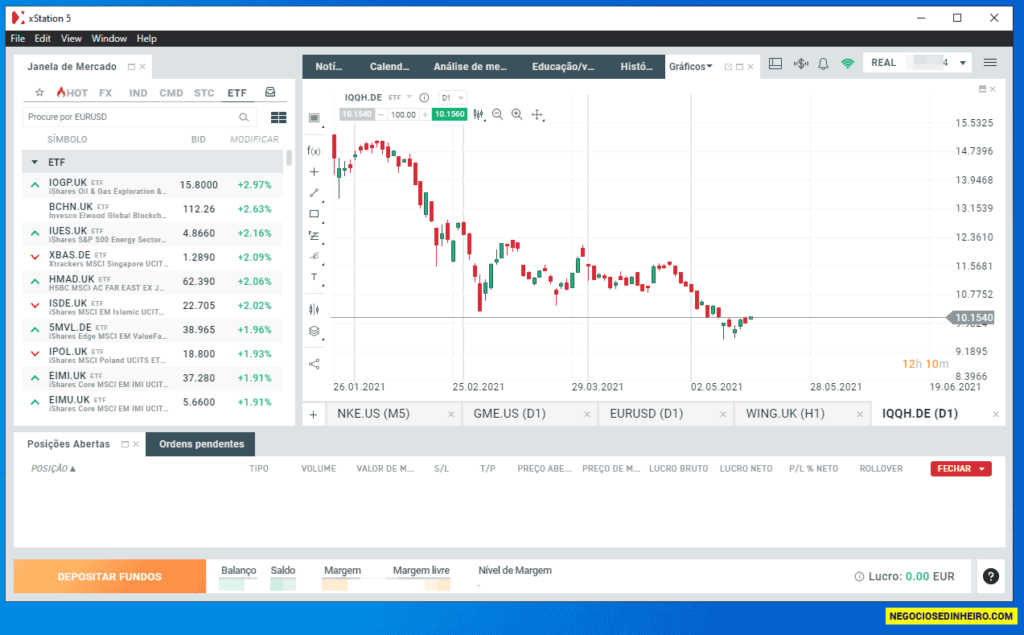Detach the Gráficos panel to new window
Viewport: 1024px width, 635px height.
(728, 67)
